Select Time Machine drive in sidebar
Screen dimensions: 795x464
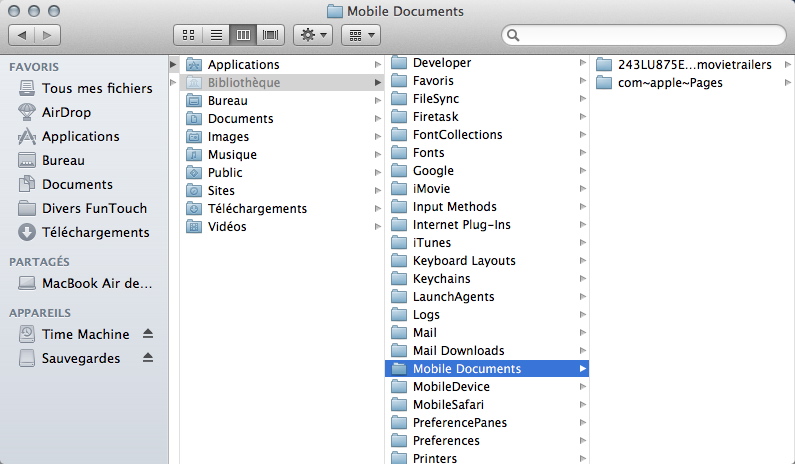pyautogui.click(x=74, y=334)
